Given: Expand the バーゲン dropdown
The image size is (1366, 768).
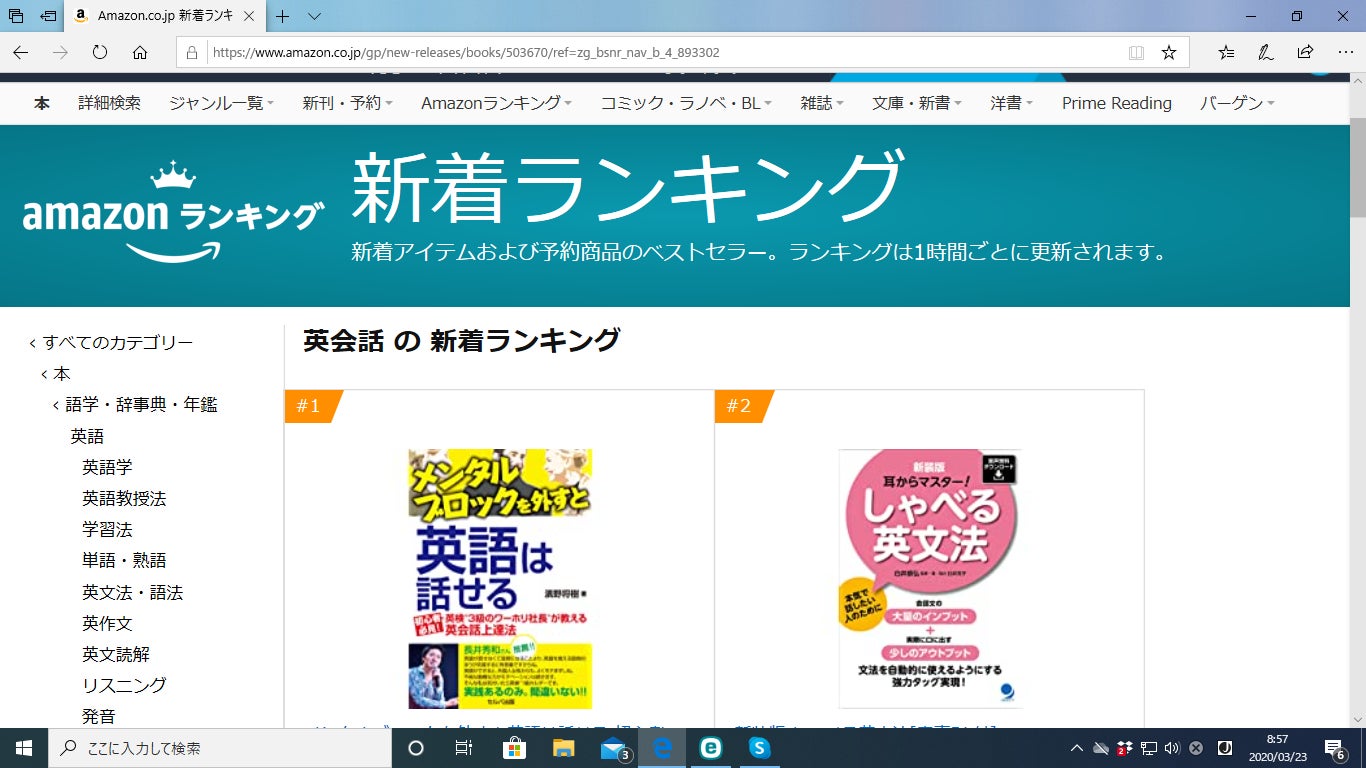Looking at the screenshot, I should (x=1238, y=103).
